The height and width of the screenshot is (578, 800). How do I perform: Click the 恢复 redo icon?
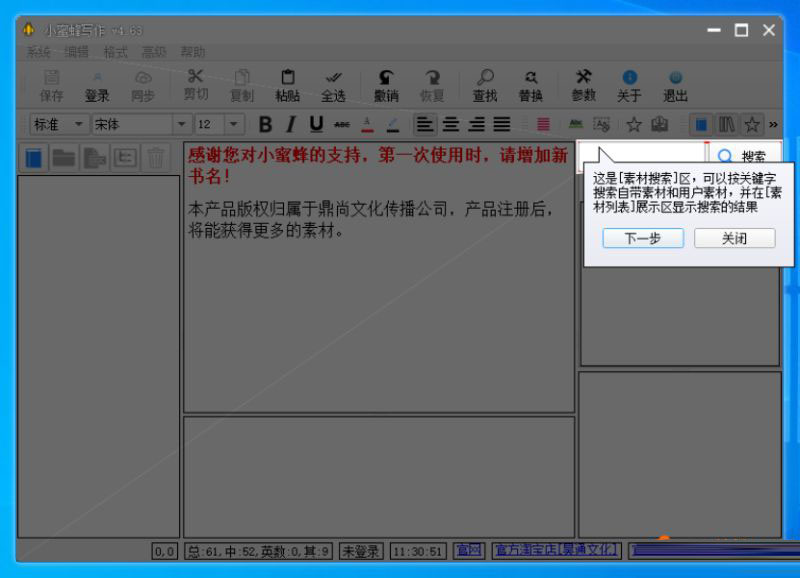point(432,86)
